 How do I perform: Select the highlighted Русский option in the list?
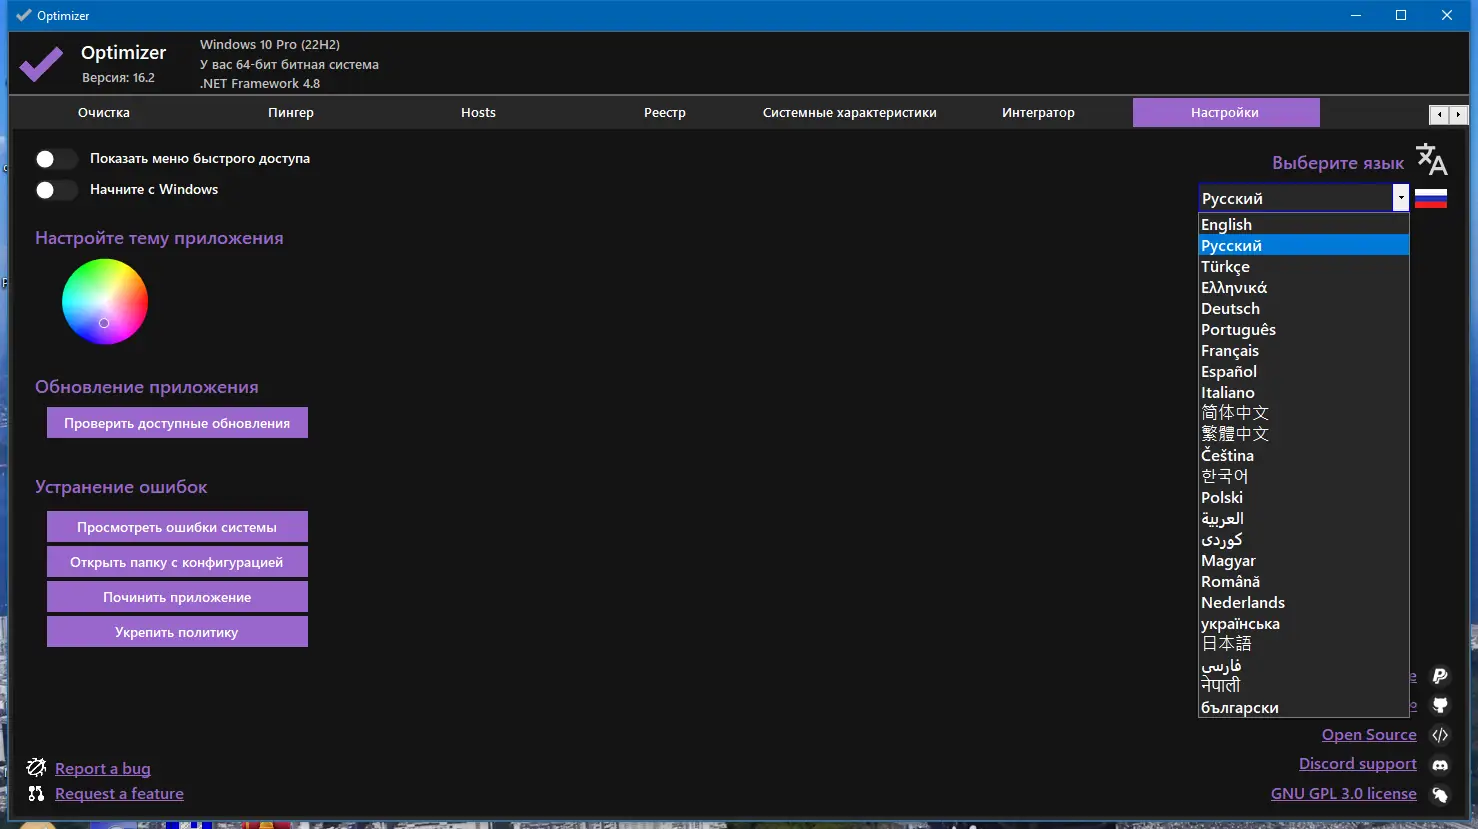pos(1304,246)
